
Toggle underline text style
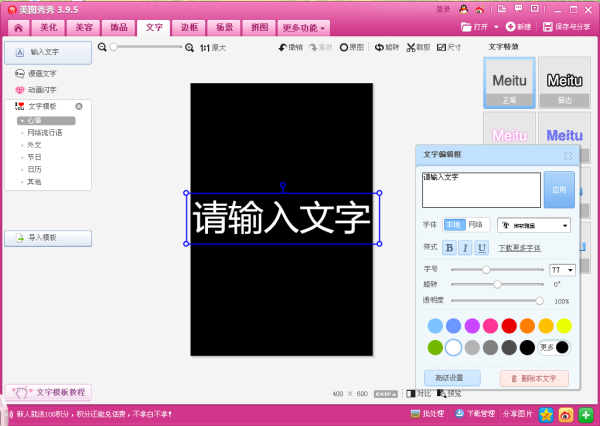click(x=481, y=247)
